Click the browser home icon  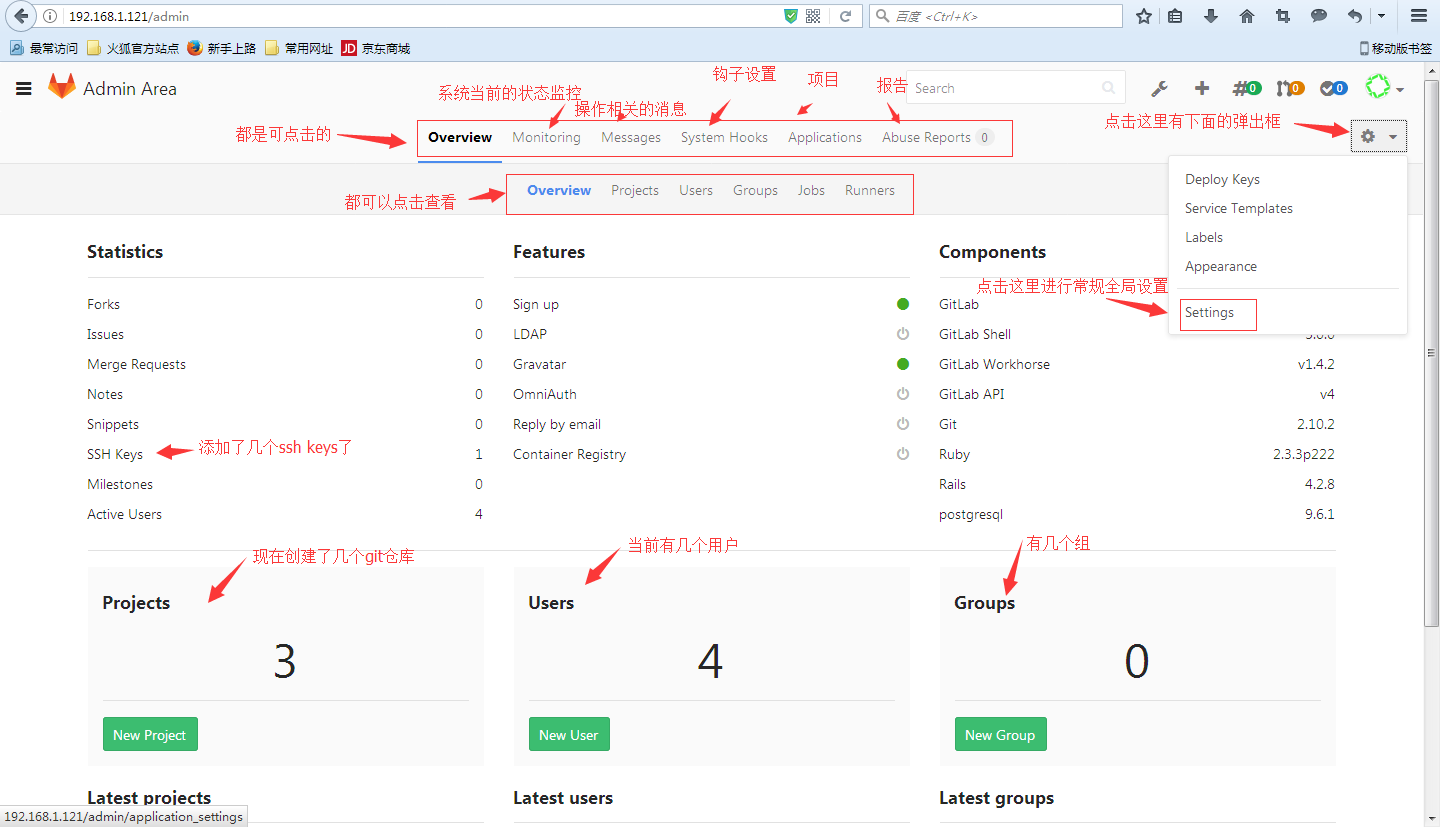1247,16
